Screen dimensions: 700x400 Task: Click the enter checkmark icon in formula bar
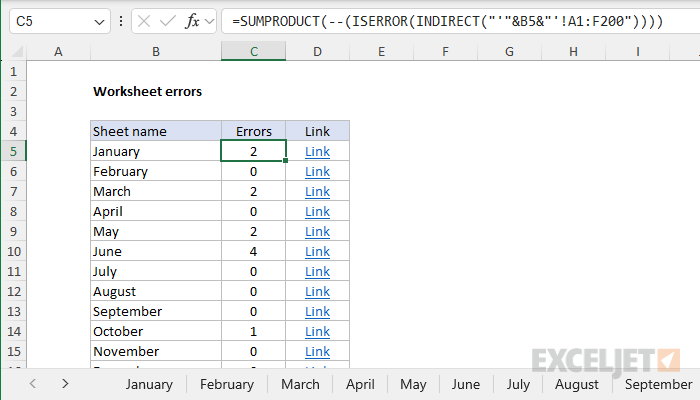tap(167, 21)
